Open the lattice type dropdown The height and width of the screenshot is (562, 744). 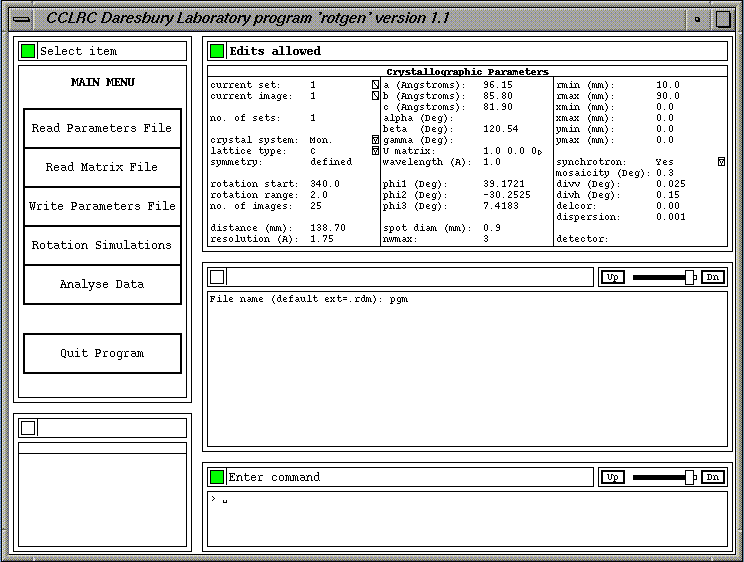pyautogui.click(x=376, y=151)
